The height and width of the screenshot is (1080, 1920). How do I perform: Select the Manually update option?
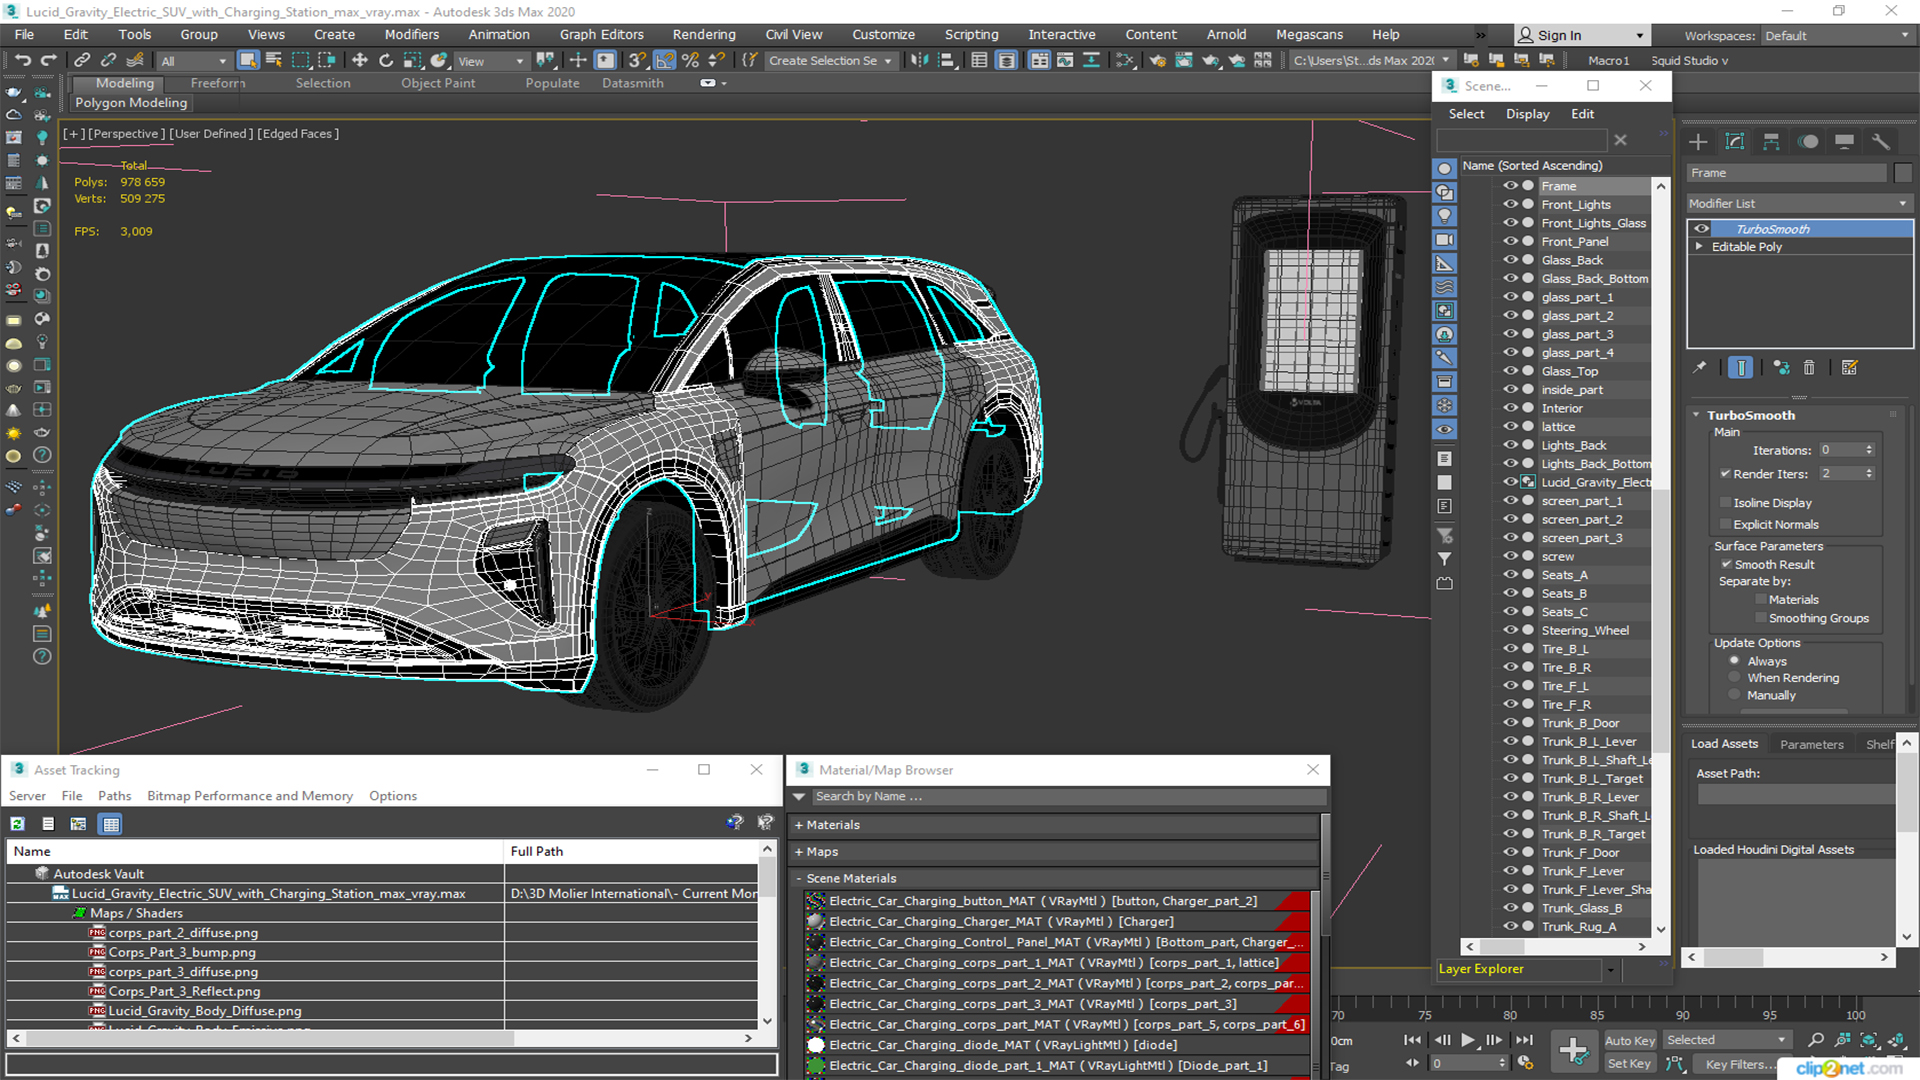coord(1735,696)
